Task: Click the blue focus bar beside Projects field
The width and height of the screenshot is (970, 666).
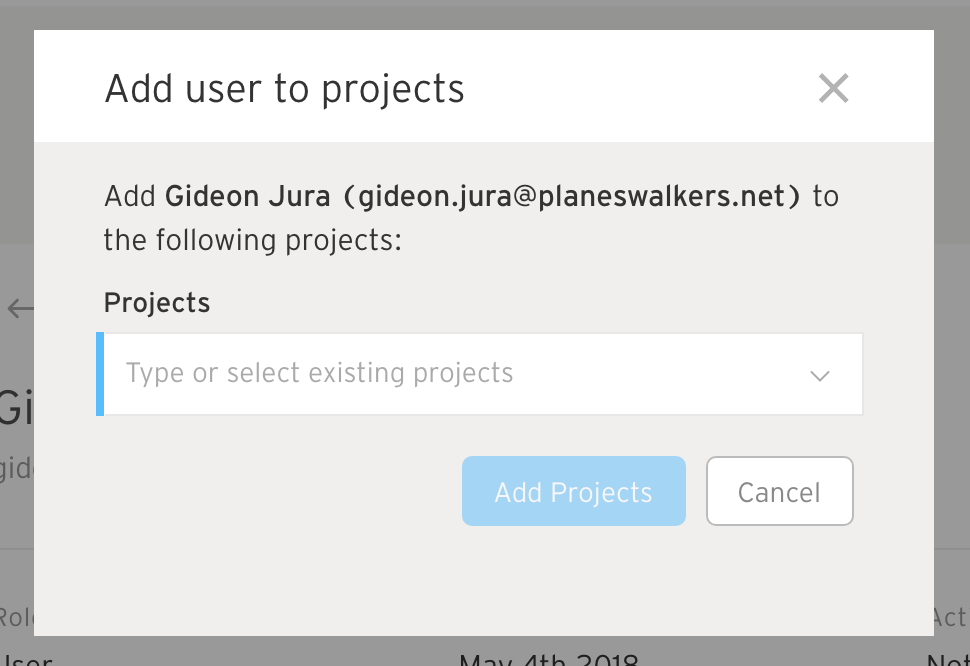Action: point(100,374)
